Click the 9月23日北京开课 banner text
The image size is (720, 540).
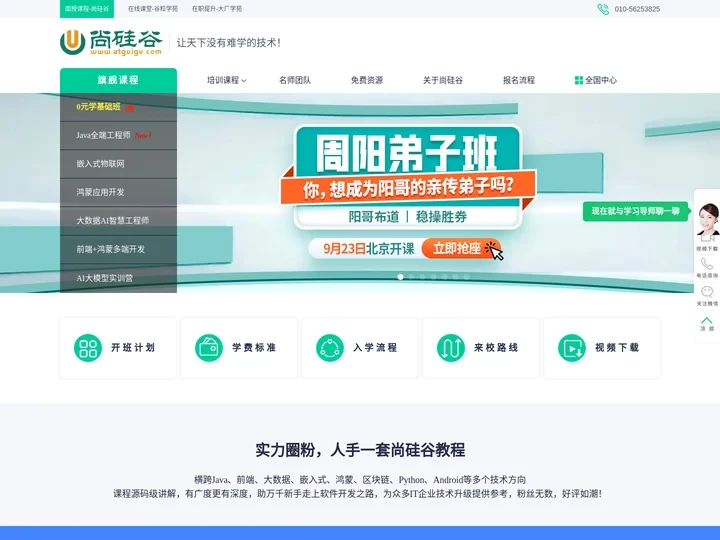[x=368, y=249]
